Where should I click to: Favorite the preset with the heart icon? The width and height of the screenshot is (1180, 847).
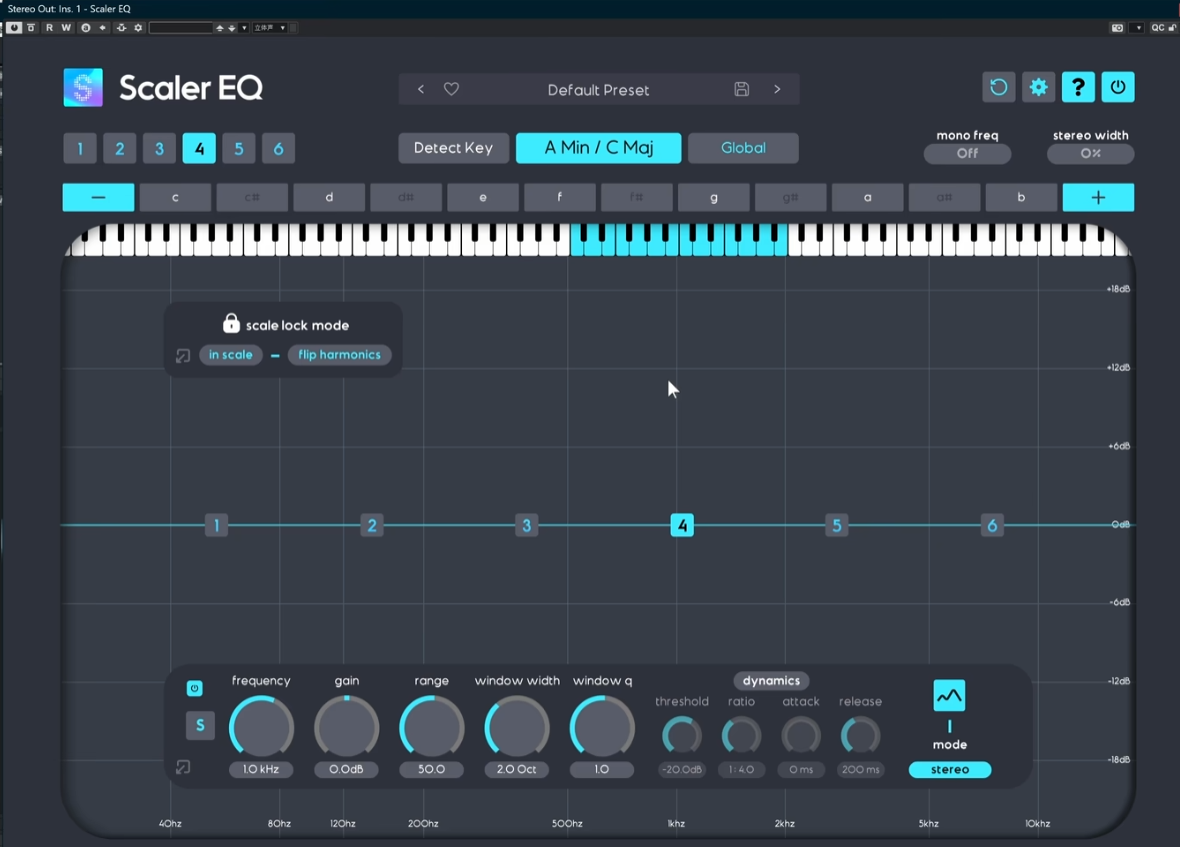tap(451, 89)
